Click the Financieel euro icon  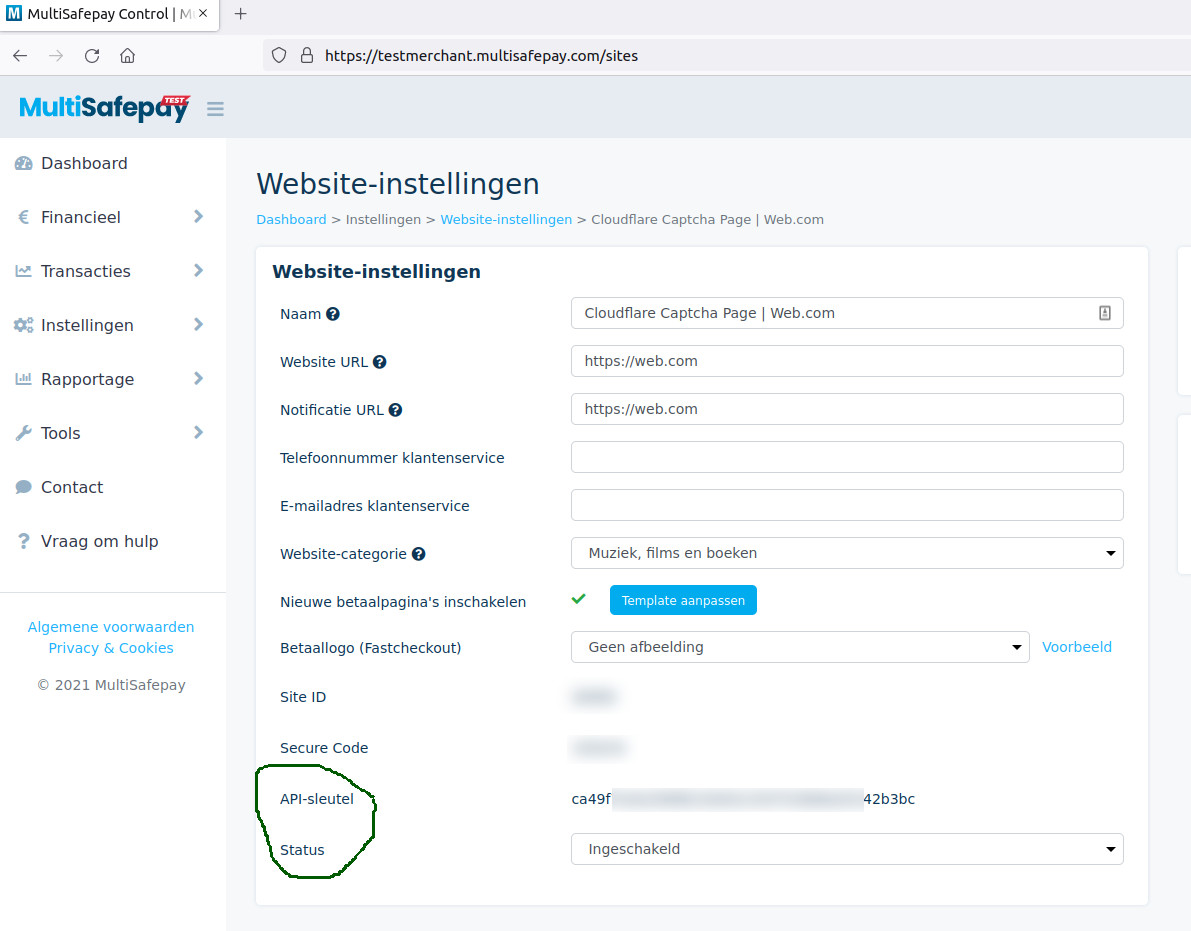tap(24, 217)
